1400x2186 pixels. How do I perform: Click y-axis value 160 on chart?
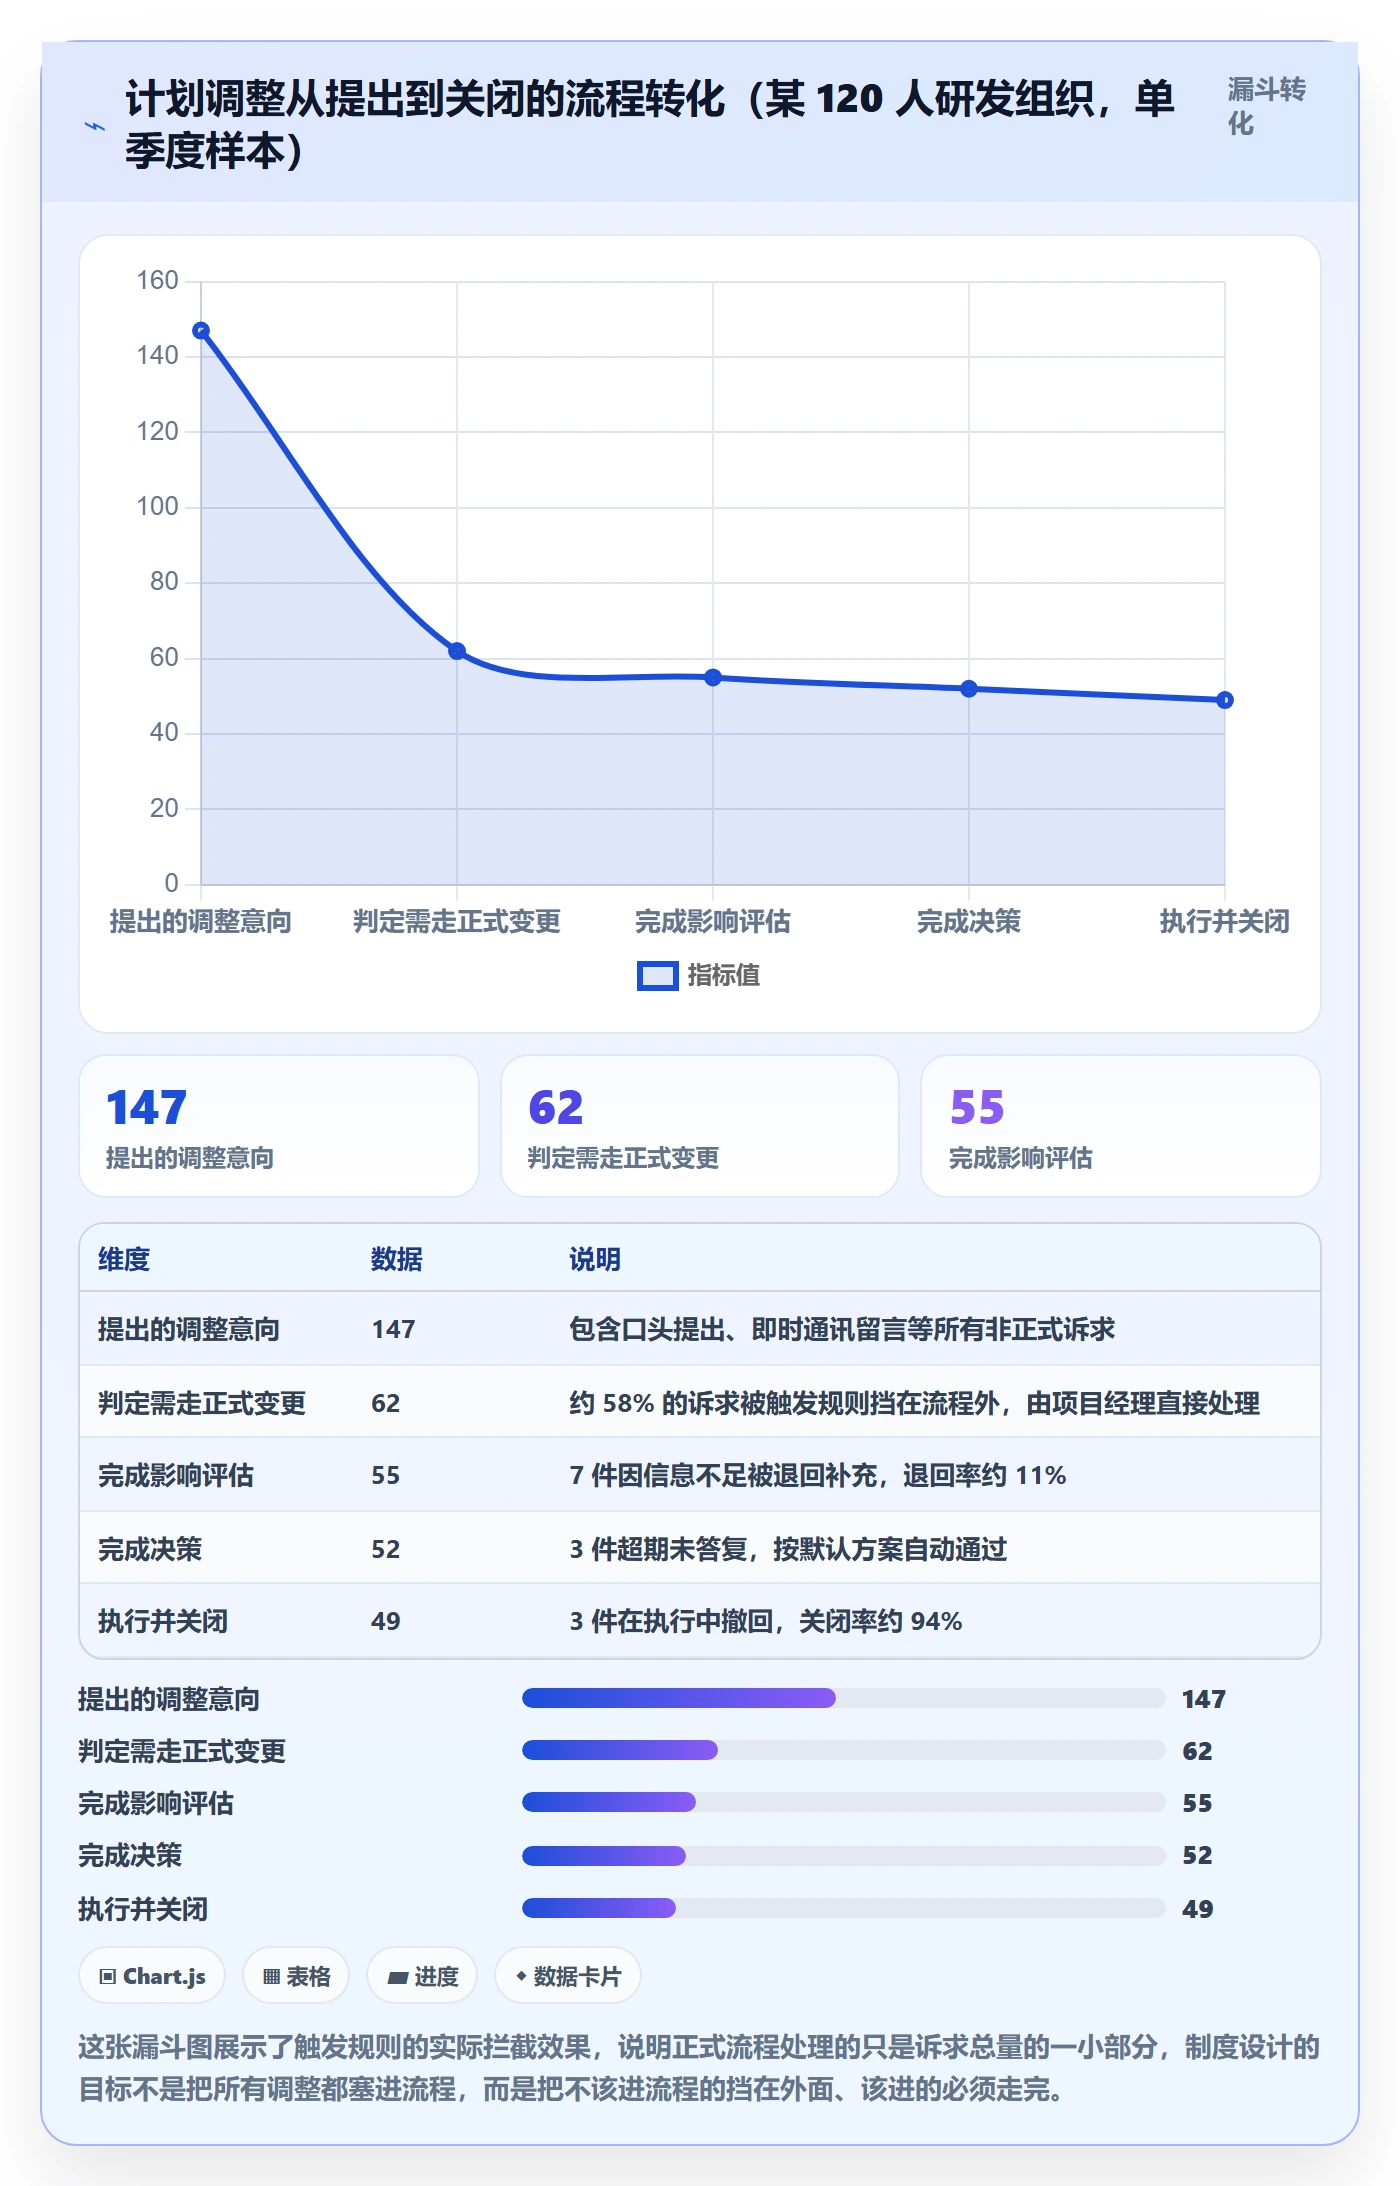(158, 280)
